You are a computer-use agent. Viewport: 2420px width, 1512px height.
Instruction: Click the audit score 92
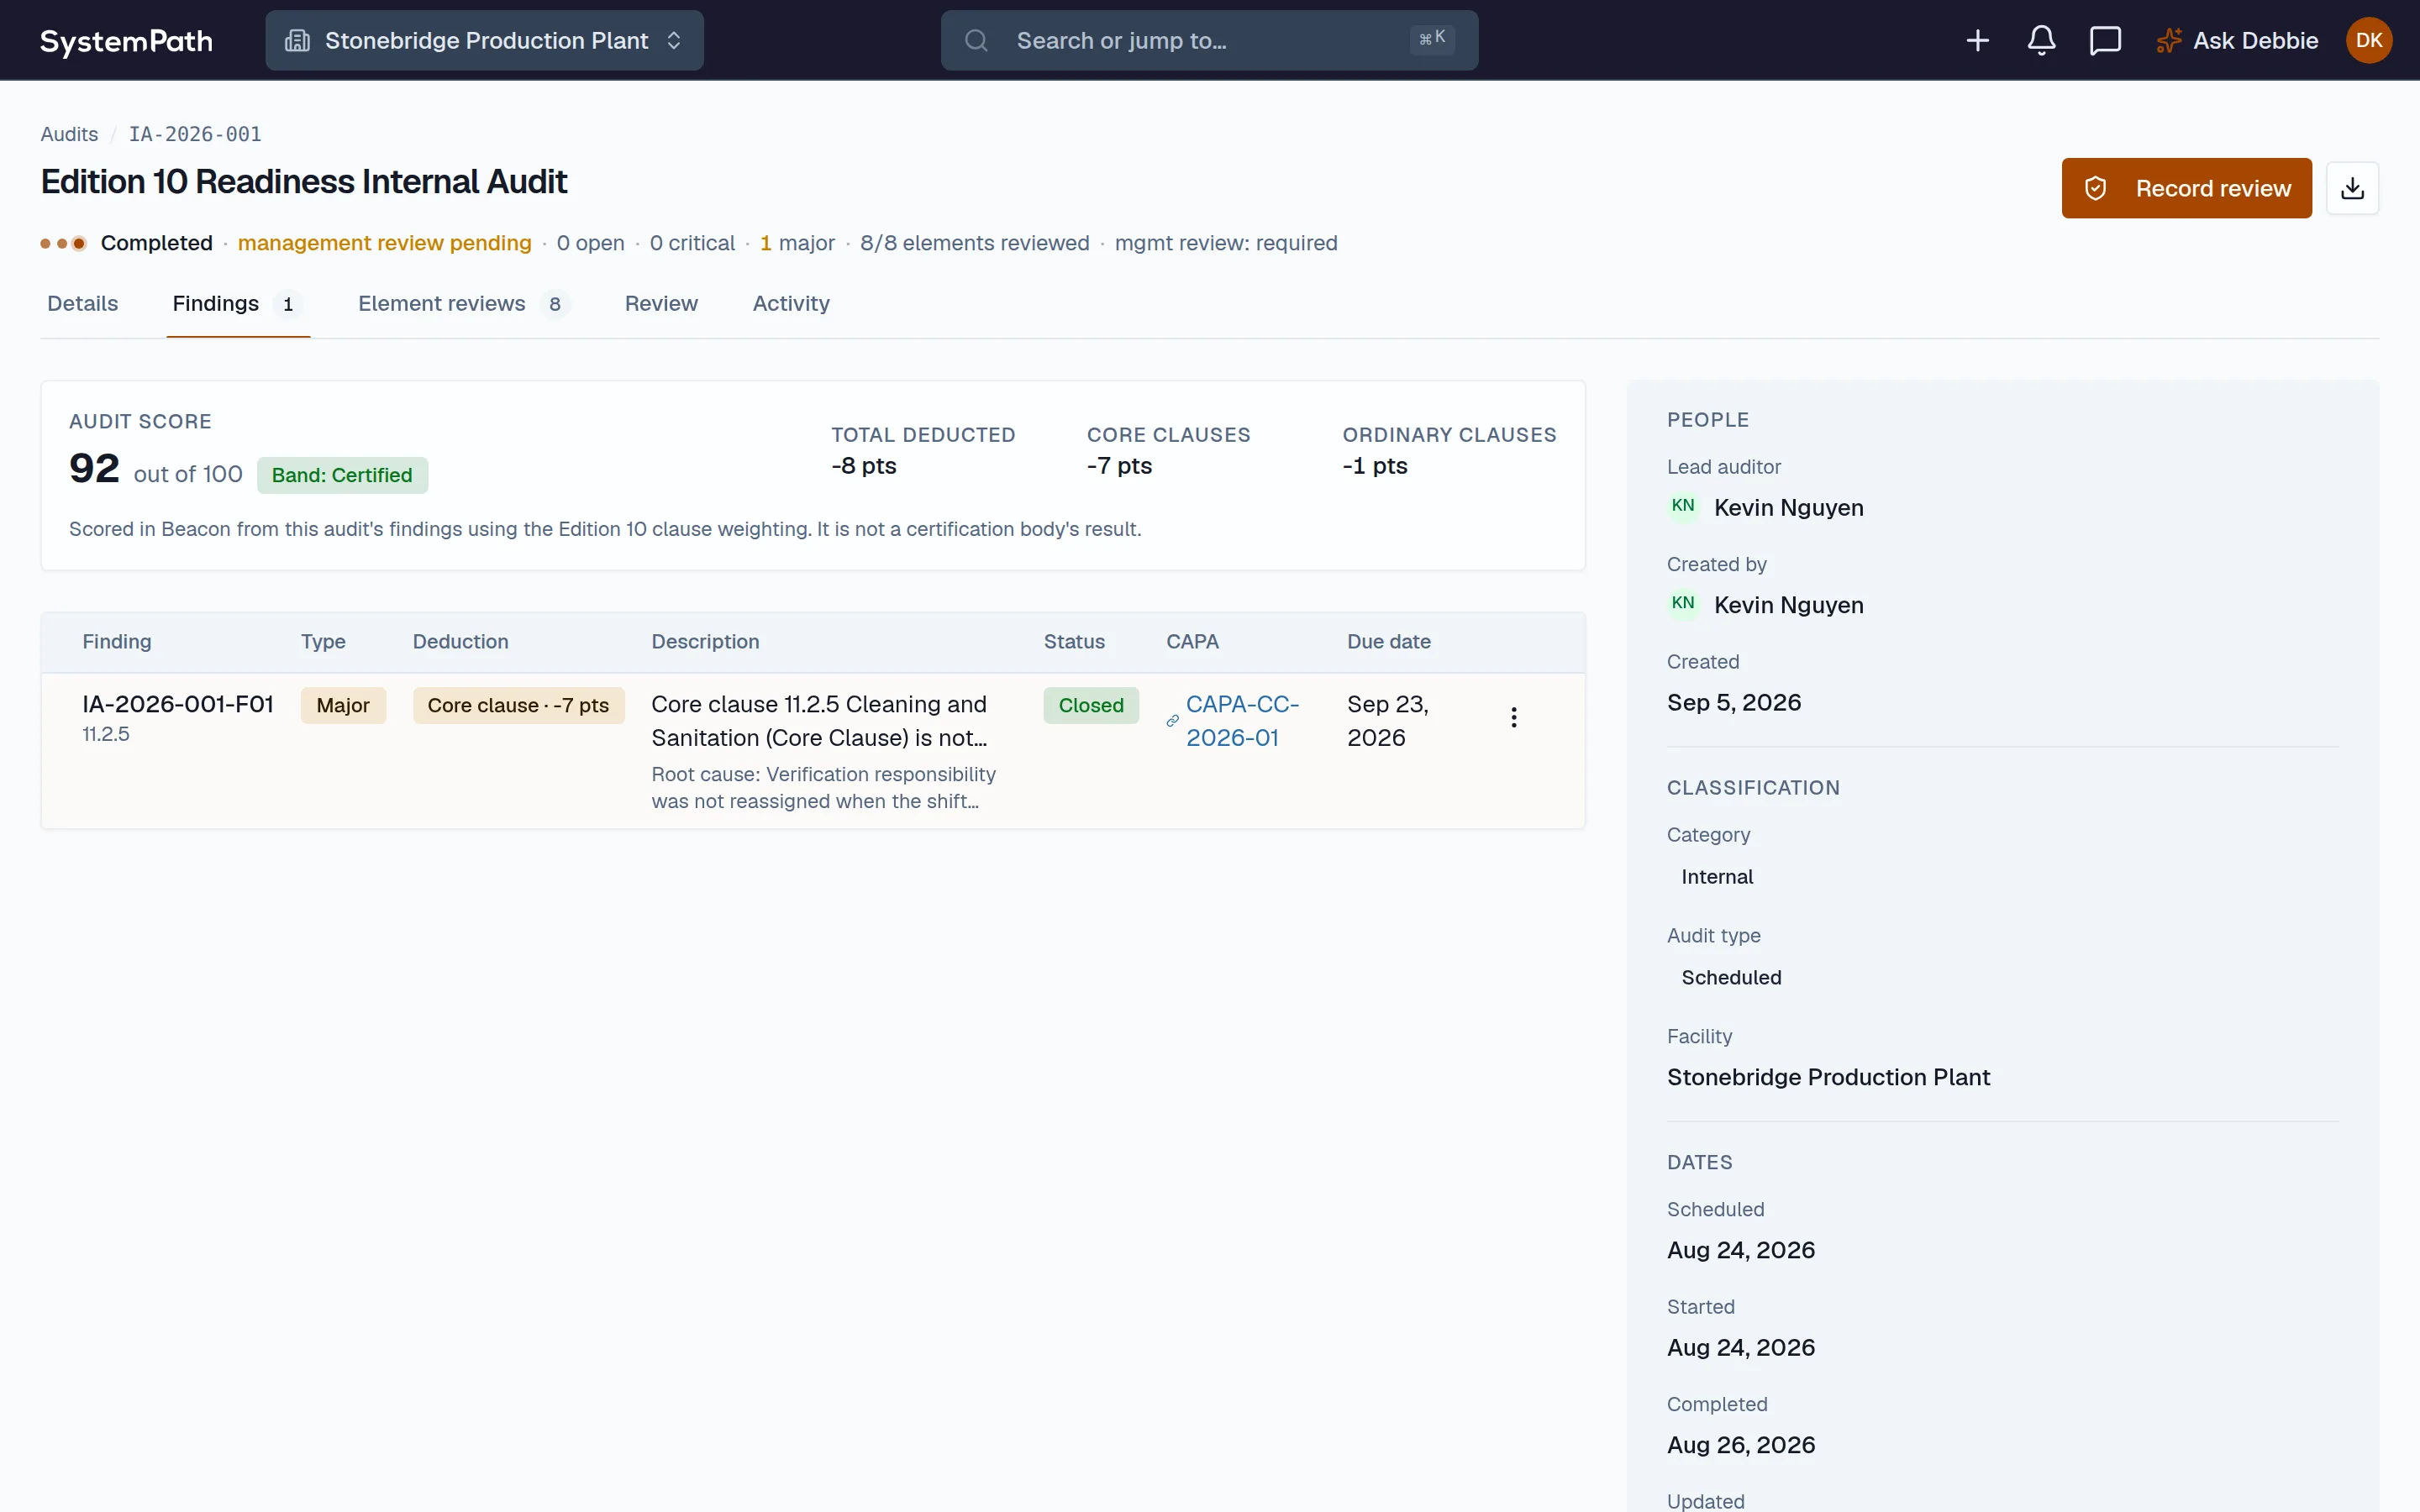click(94, 468)
